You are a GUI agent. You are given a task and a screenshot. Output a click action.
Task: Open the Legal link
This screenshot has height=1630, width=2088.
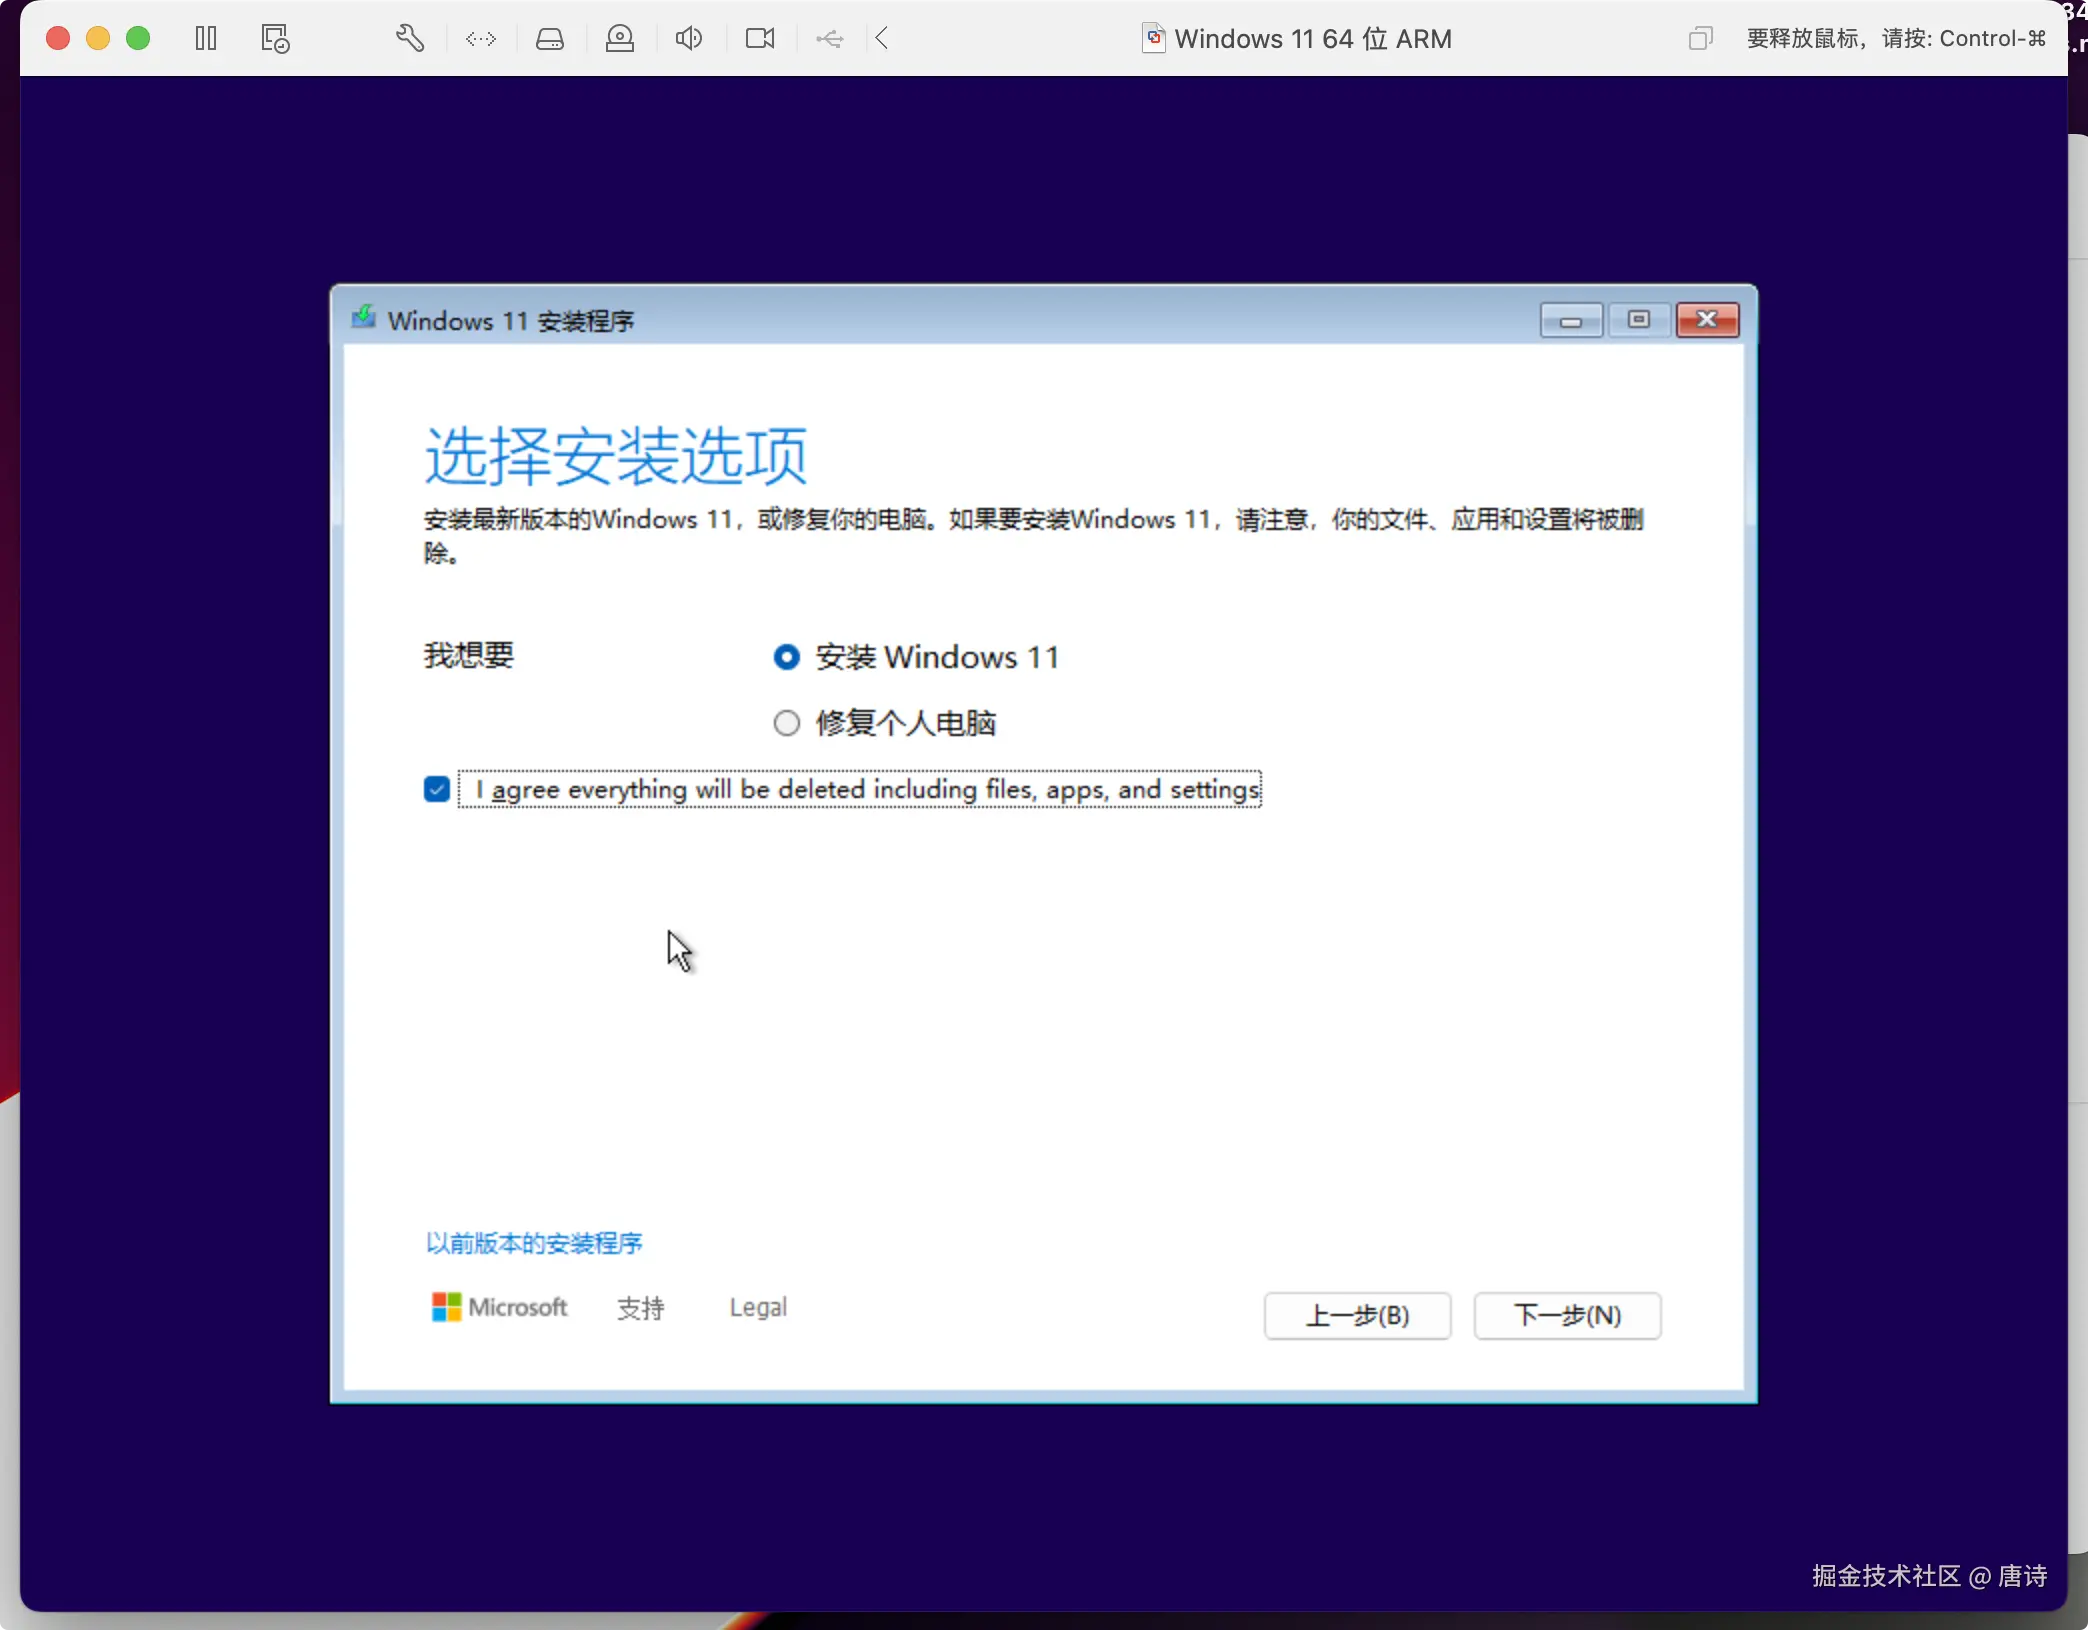(758, 1308)
